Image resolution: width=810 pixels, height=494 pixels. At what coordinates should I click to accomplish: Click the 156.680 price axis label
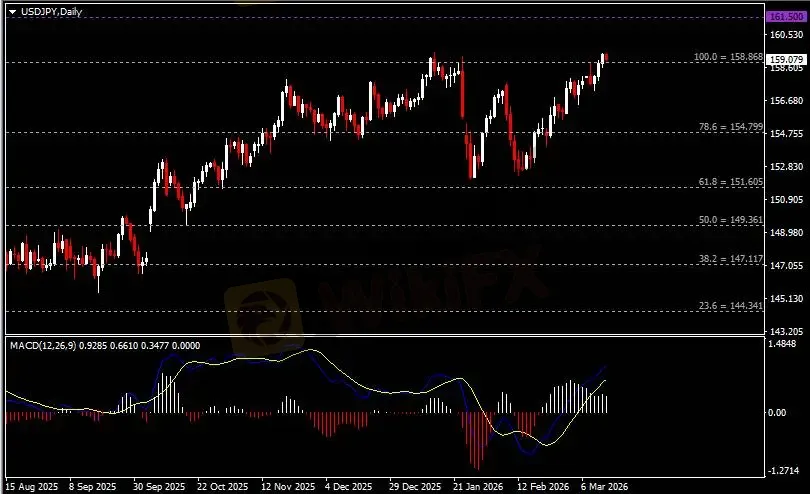click(784, 101)
